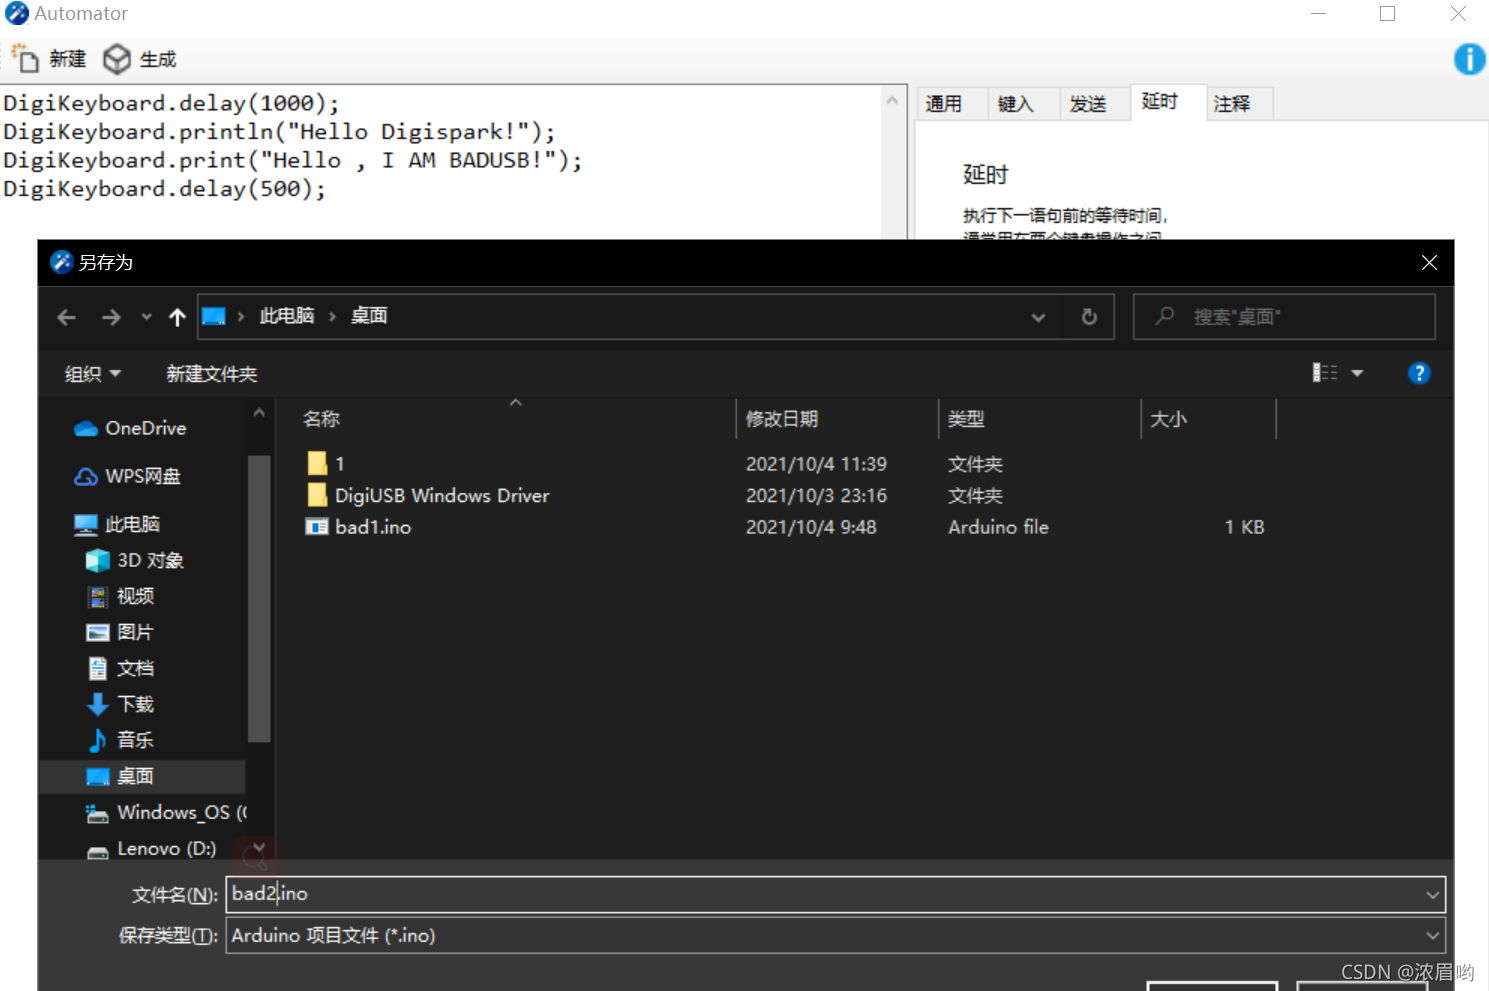This screenshot has width=1489, height=991.
Task: Click the search magnifier icon in 搜索"桌面" box
Action: [1164, 316]
